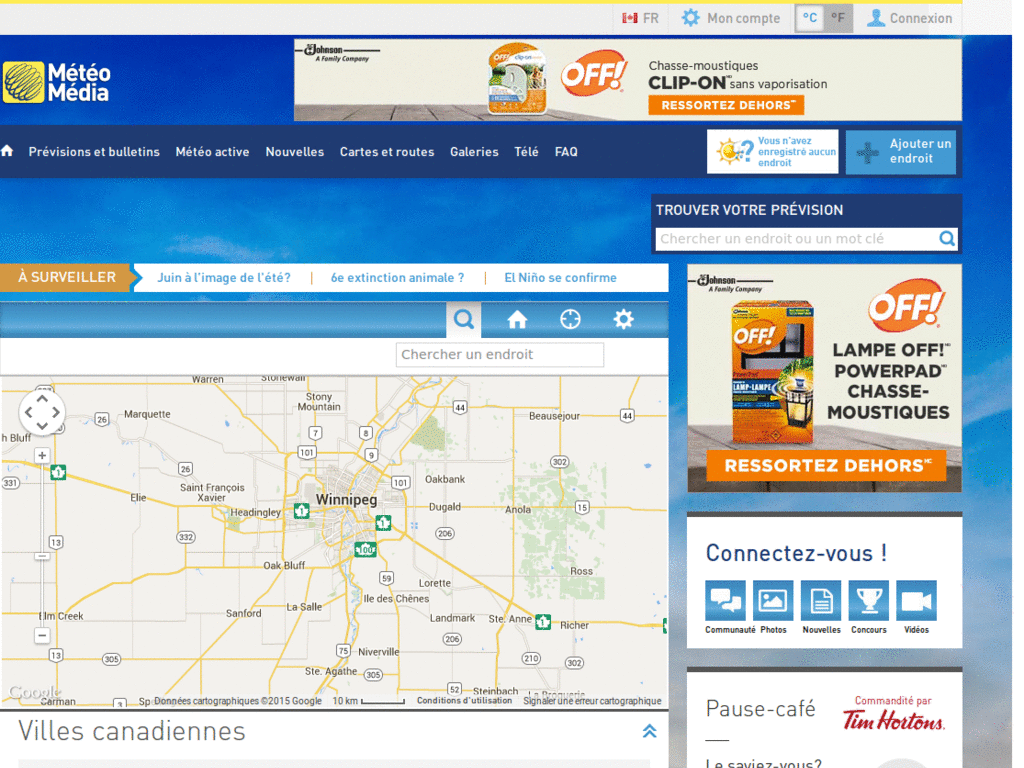The image size is (1024, 768).
Task: Open the map search magnifier tab
Action: [464, 319]
